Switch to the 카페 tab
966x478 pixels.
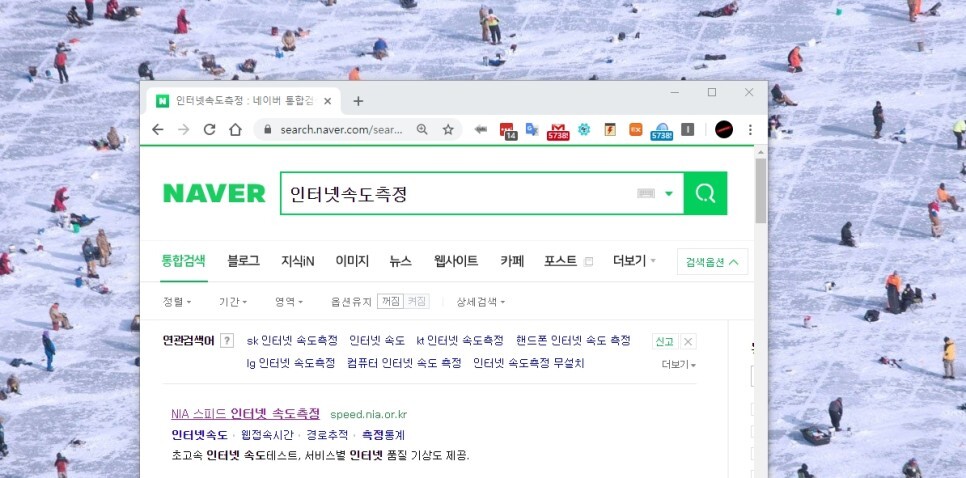tap(512, 261)
